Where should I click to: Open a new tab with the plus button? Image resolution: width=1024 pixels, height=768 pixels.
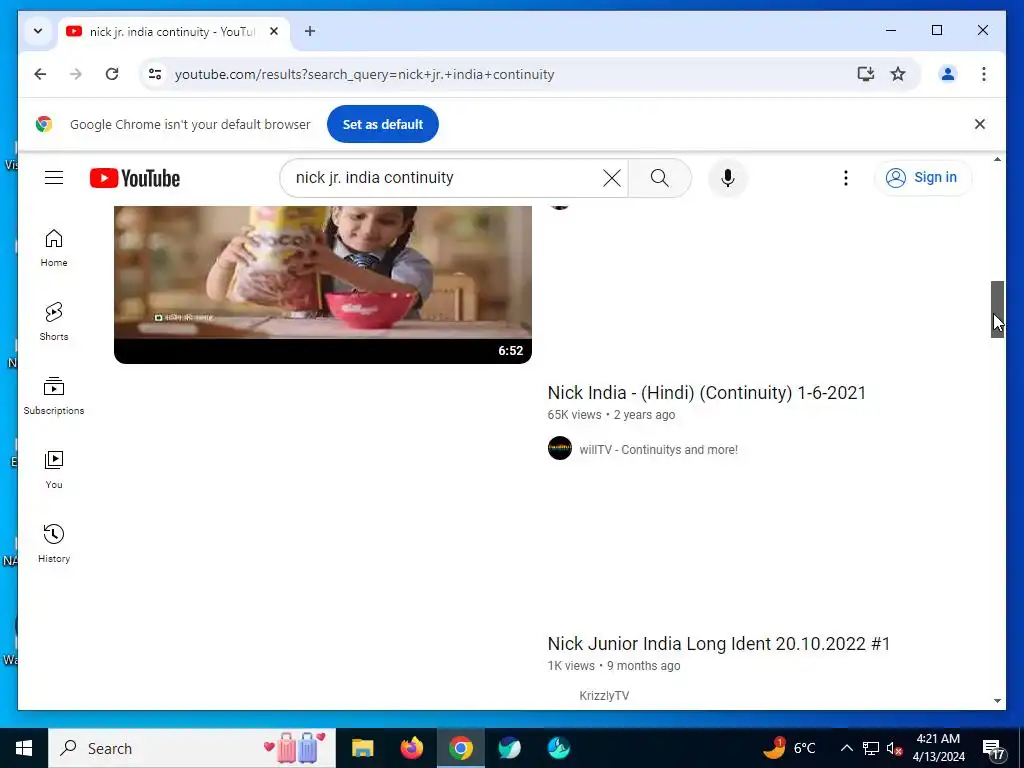pos(310,31)
